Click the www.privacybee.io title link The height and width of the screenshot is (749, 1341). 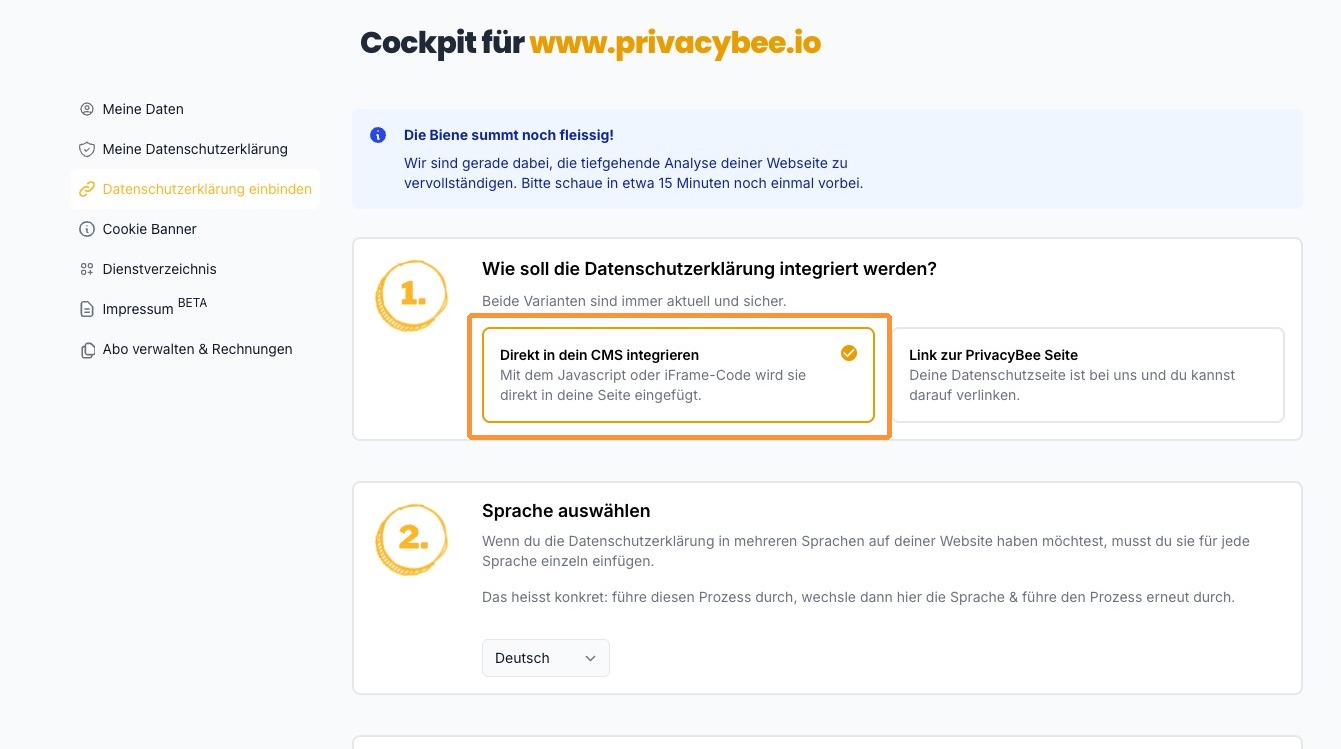pyautogui.click(x=675, y=43)
